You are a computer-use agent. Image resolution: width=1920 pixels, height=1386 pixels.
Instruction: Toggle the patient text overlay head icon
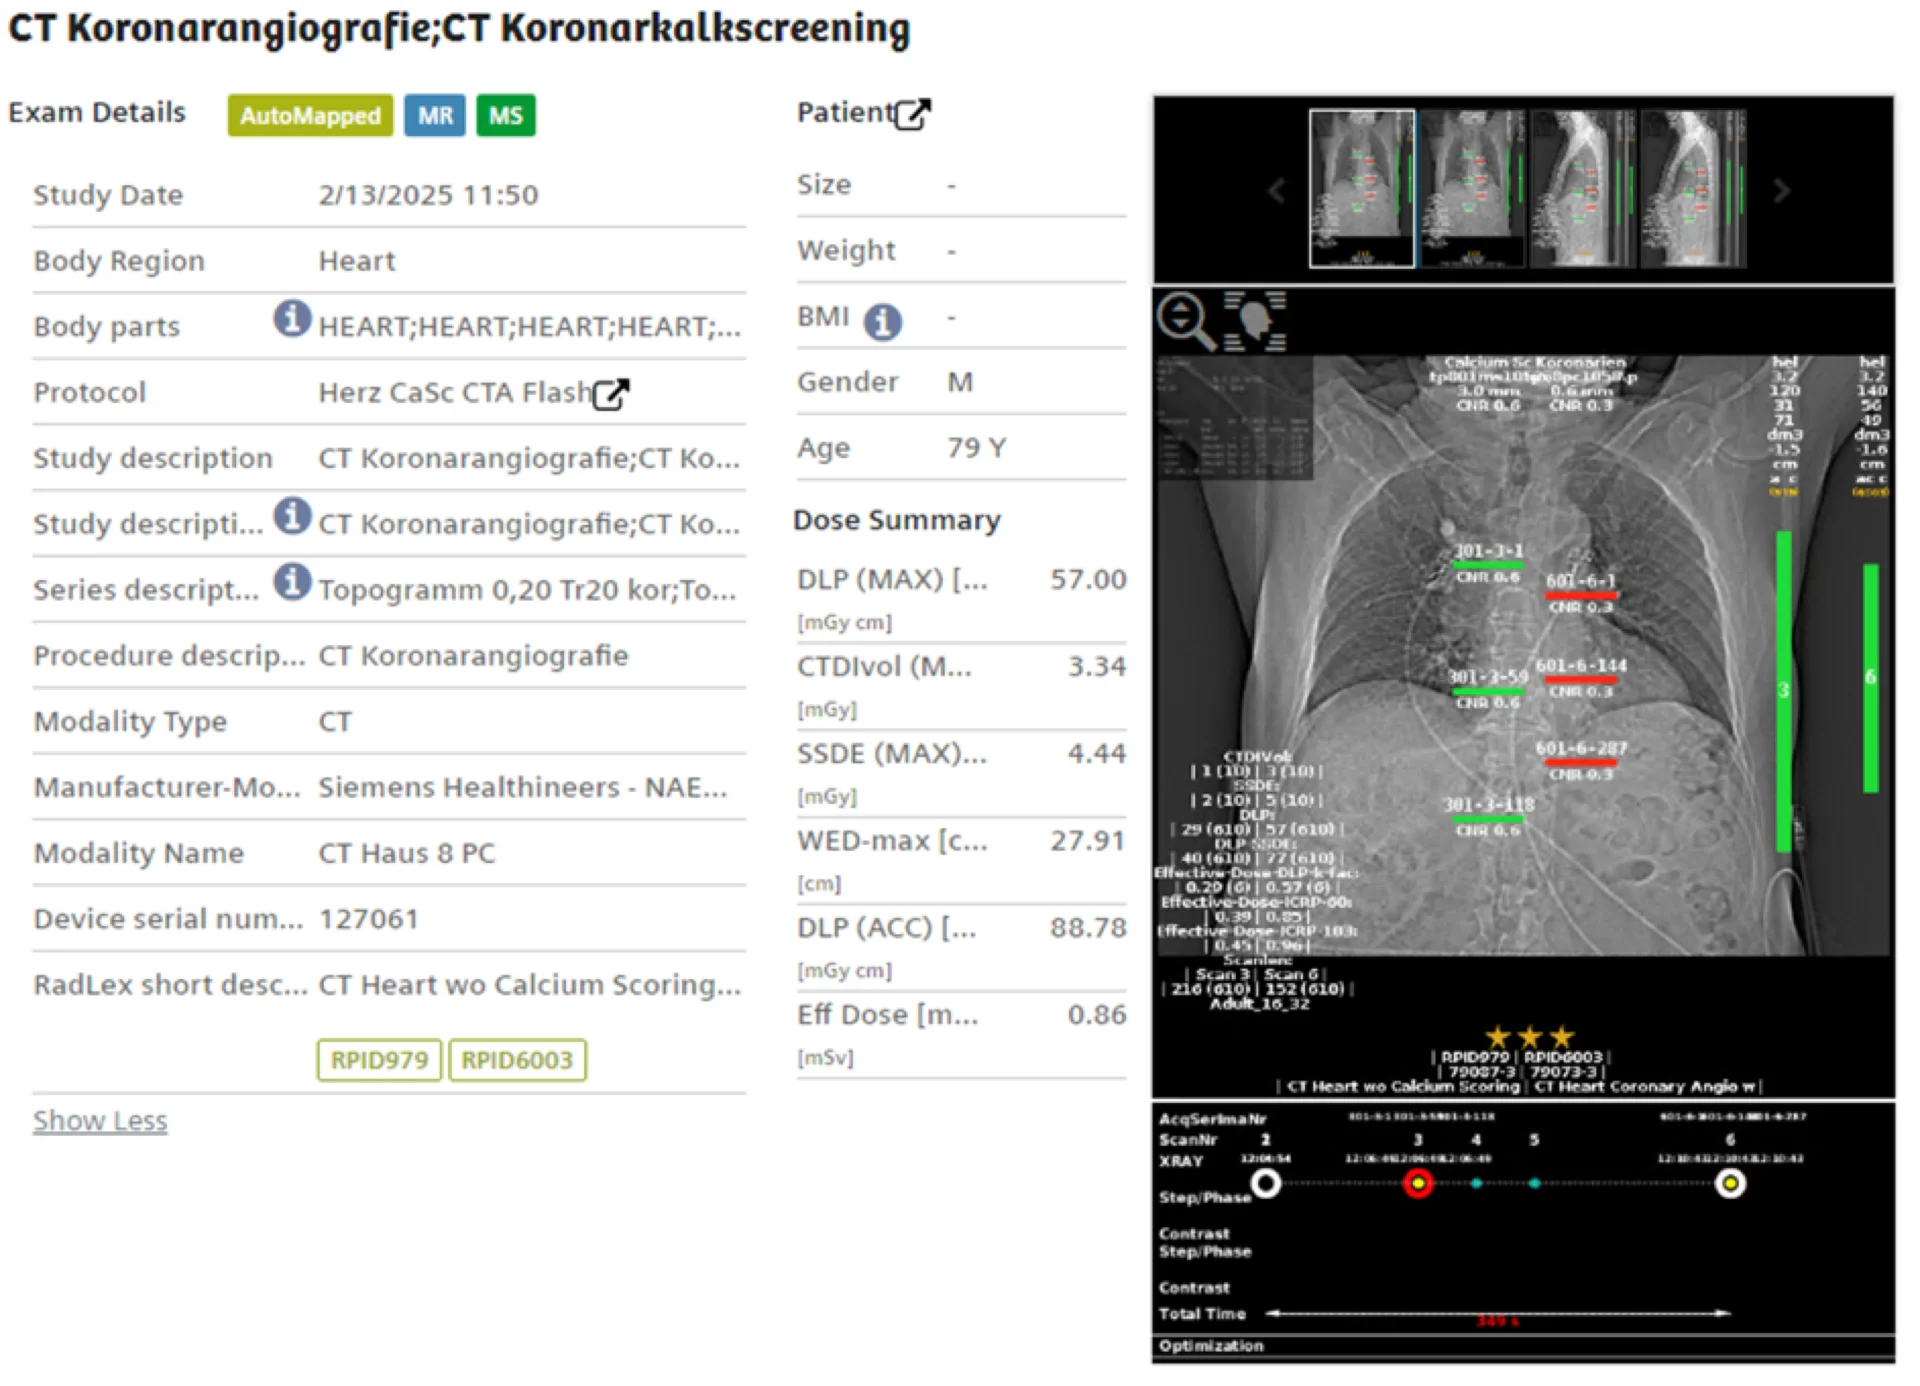pyautogui.click(x=1255, y=321)
